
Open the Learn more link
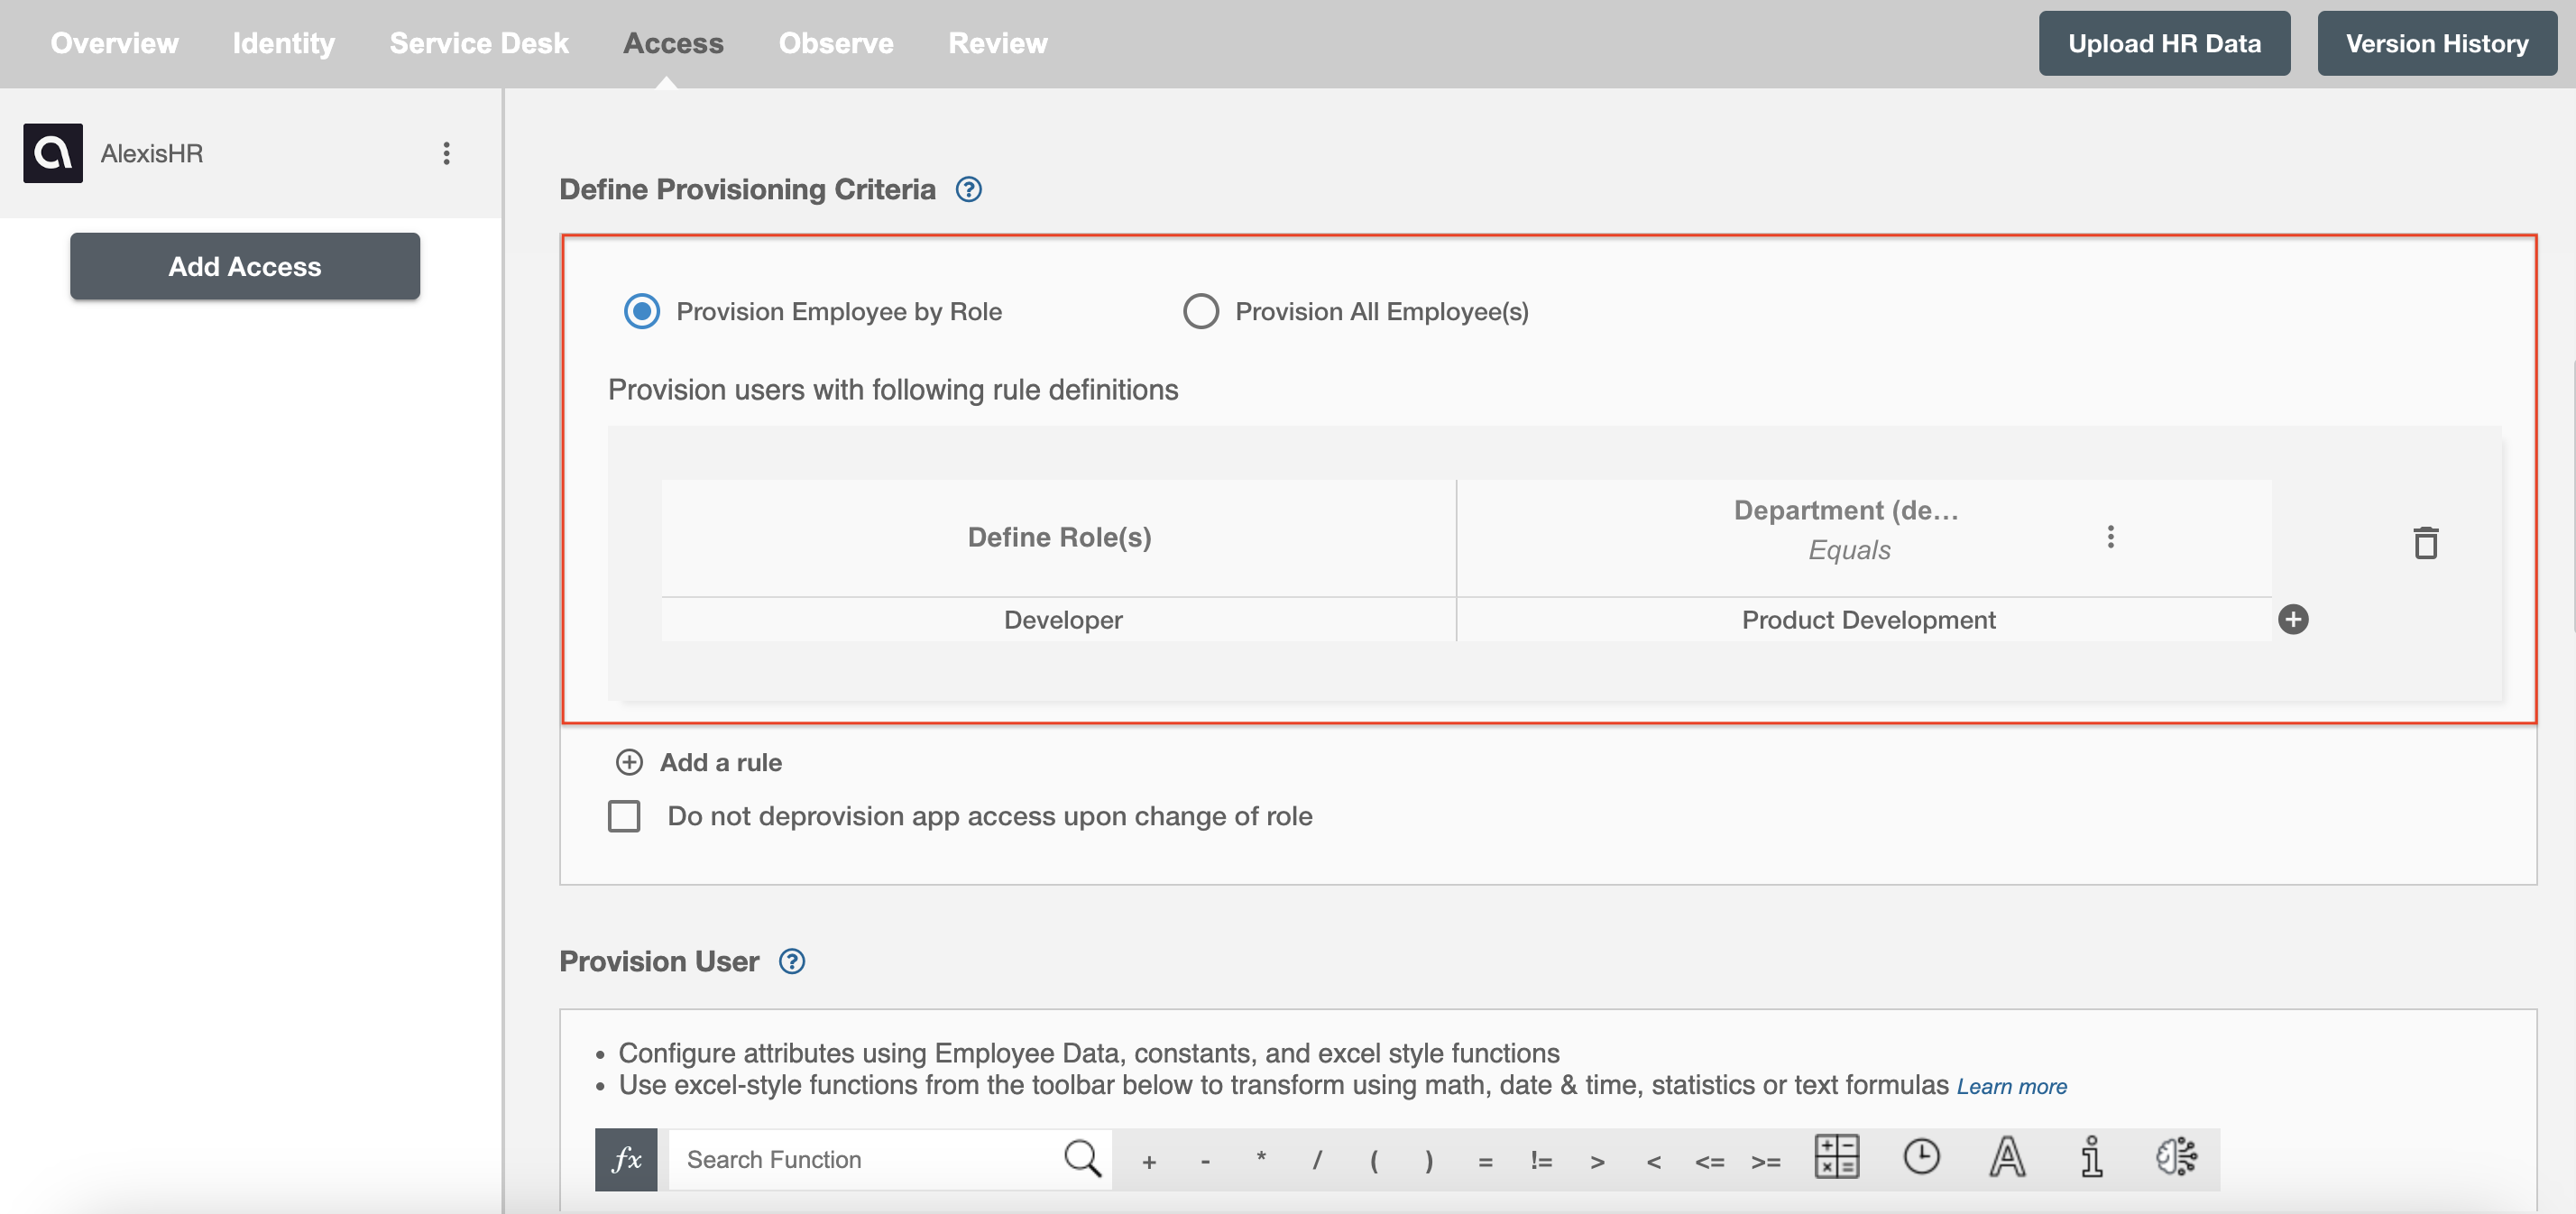tap(2011, 1086)
